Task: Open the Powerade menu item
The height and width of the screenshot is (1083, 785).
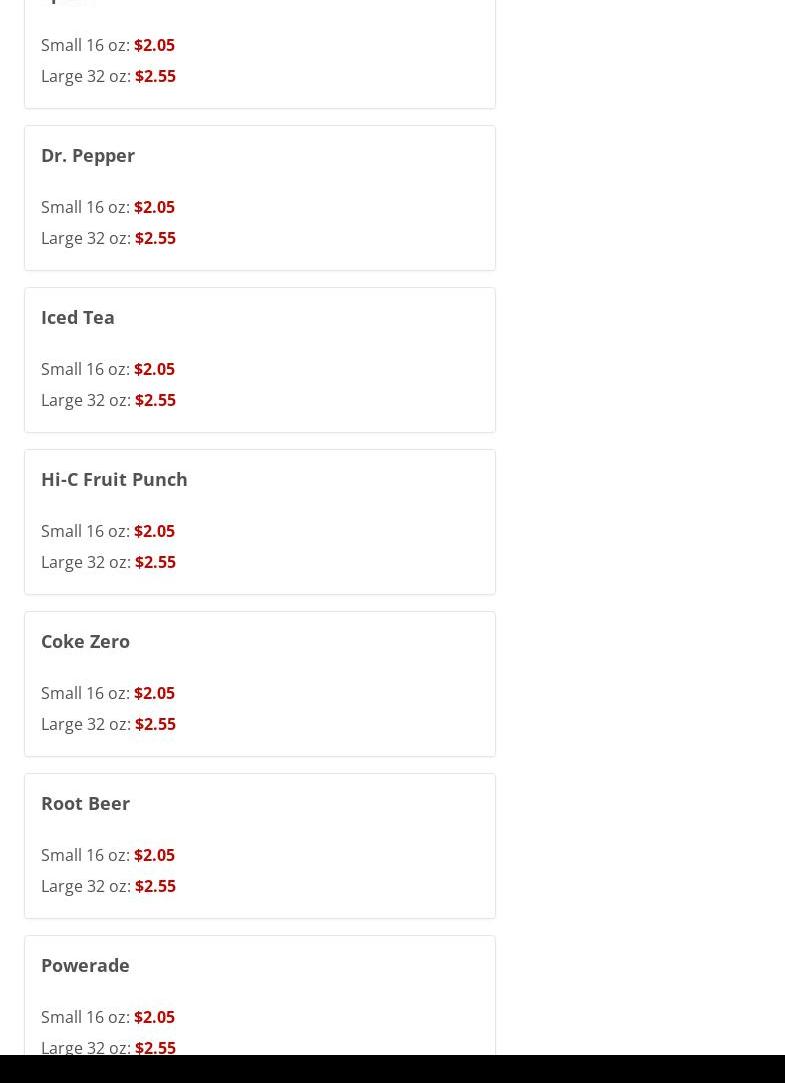Action: pyautogui.click(x=85, y=966)
